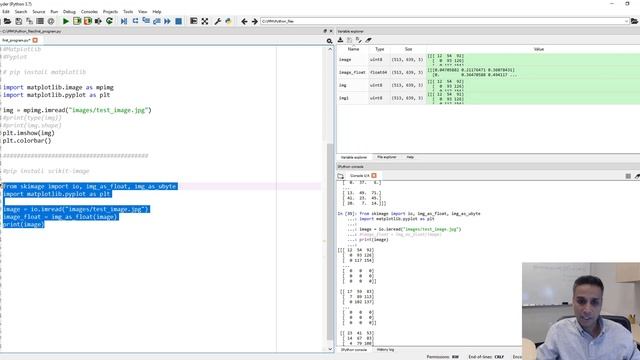Select the img1 variable row
640x360 pixels.
(x=489, y=98)
